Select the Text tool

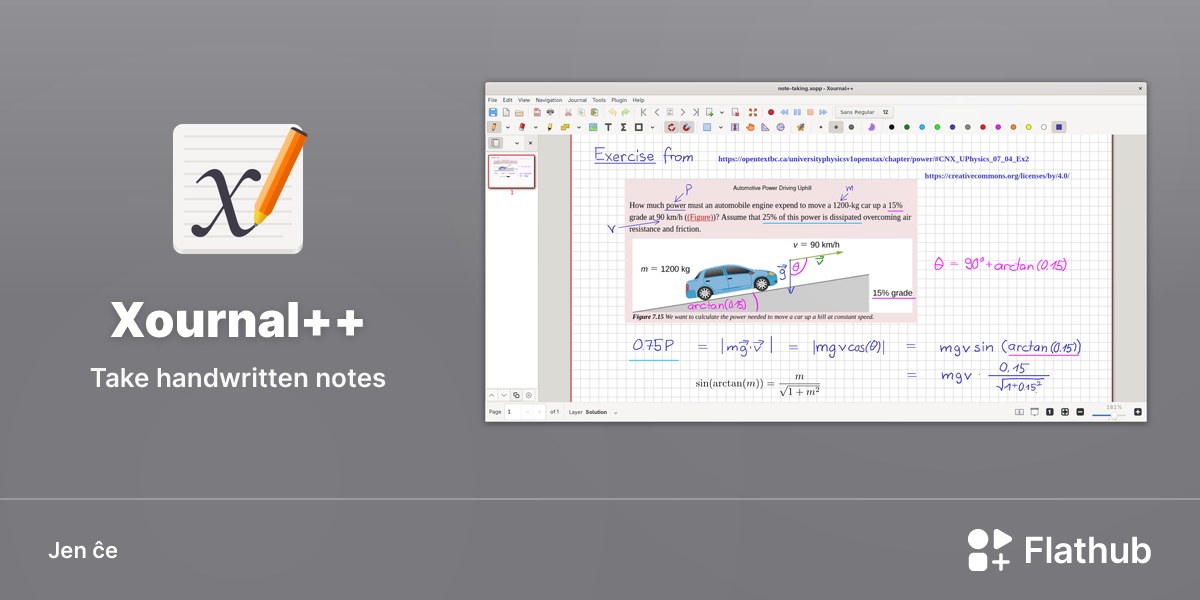(608, 127)
